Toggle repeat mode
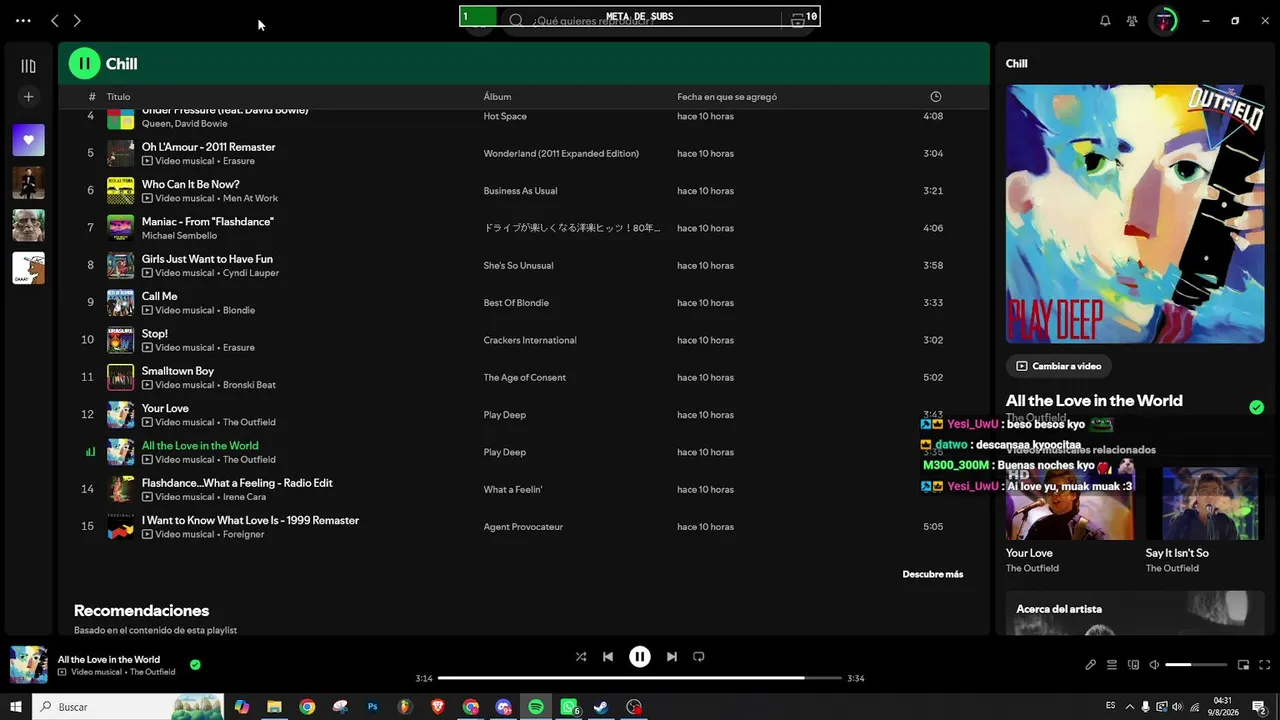Viewport: 1280px width, 720px height. click(x=699, y=657)
